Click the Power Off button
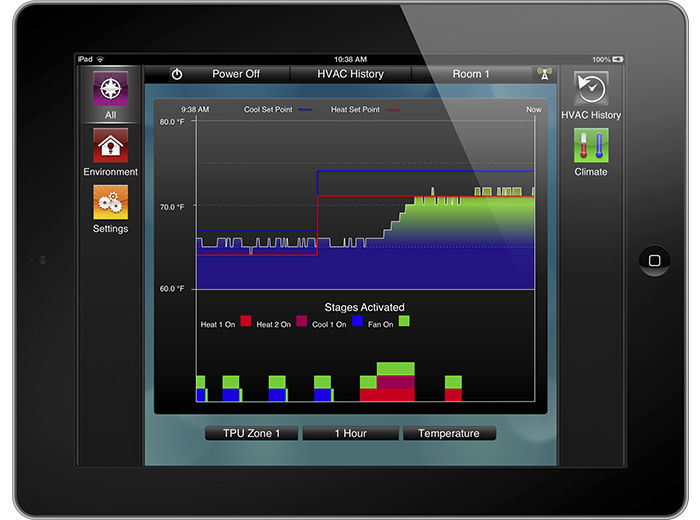The width and height of the screenshot is (700, 520). tap(236, 74)
